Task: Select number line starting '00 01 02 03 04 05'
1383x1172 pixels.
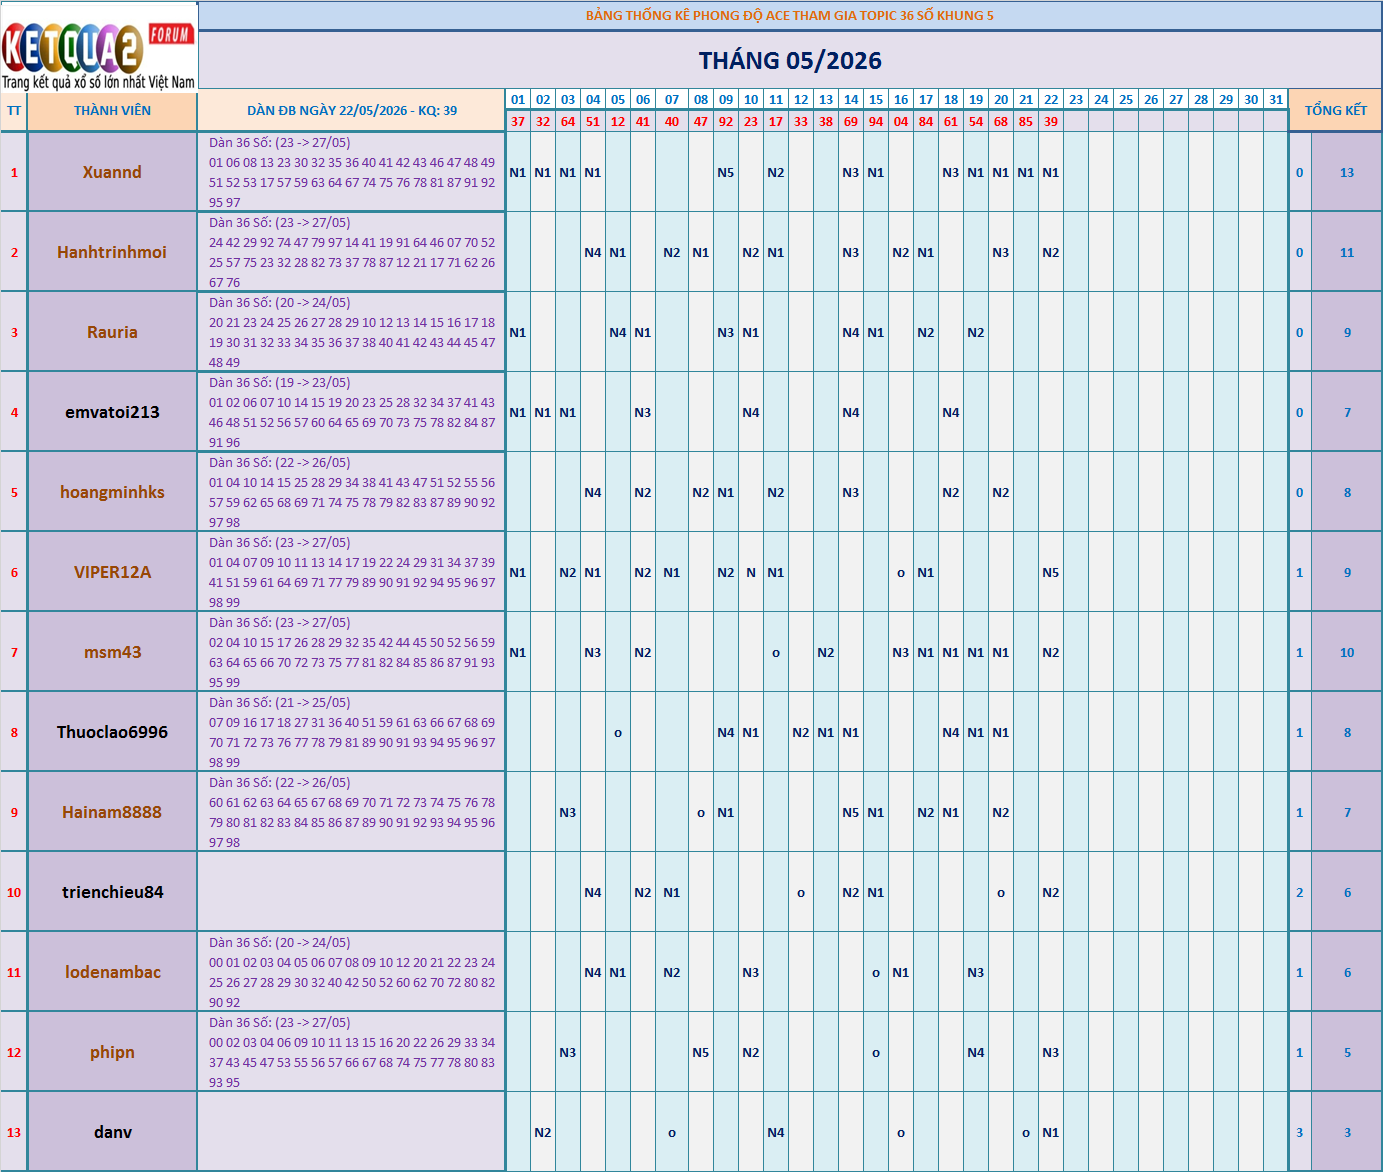Action: click(352, 962)
